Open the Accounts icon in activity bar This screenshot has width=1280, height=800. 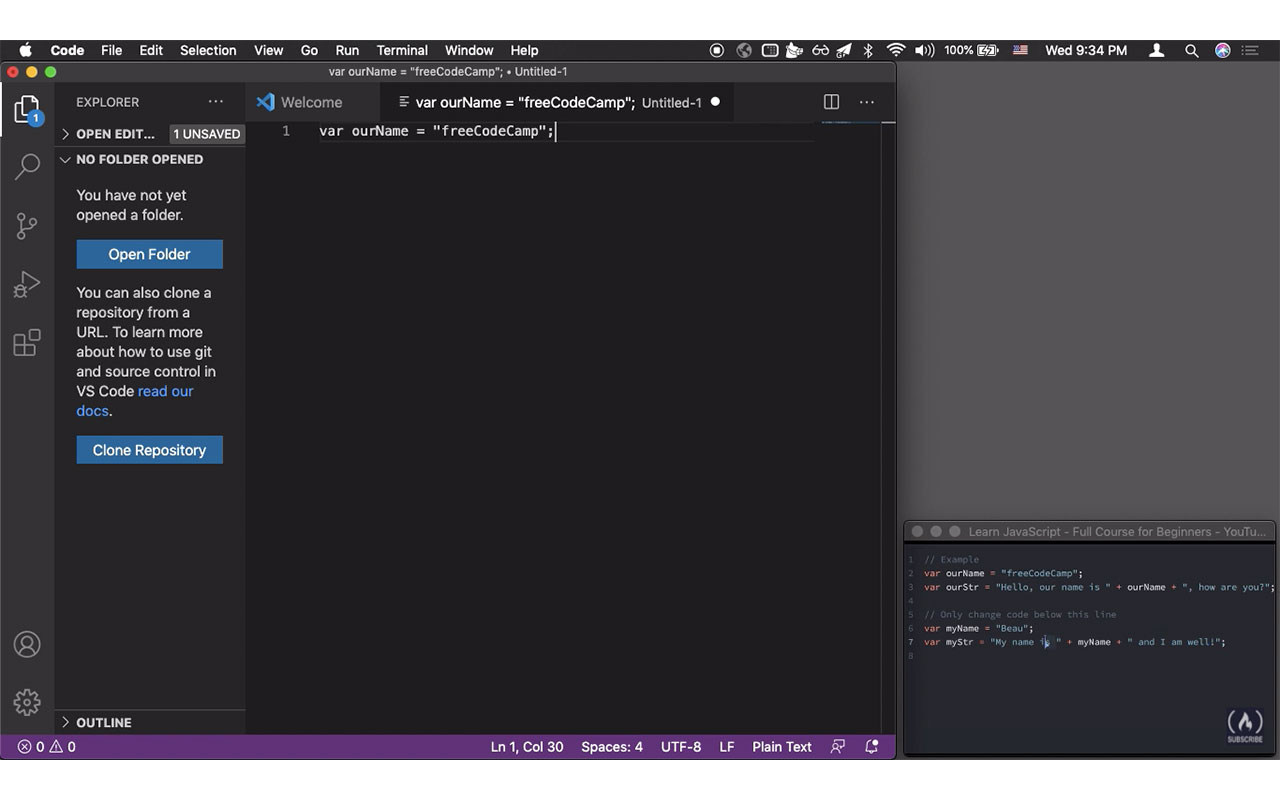(x=27, y=645)
